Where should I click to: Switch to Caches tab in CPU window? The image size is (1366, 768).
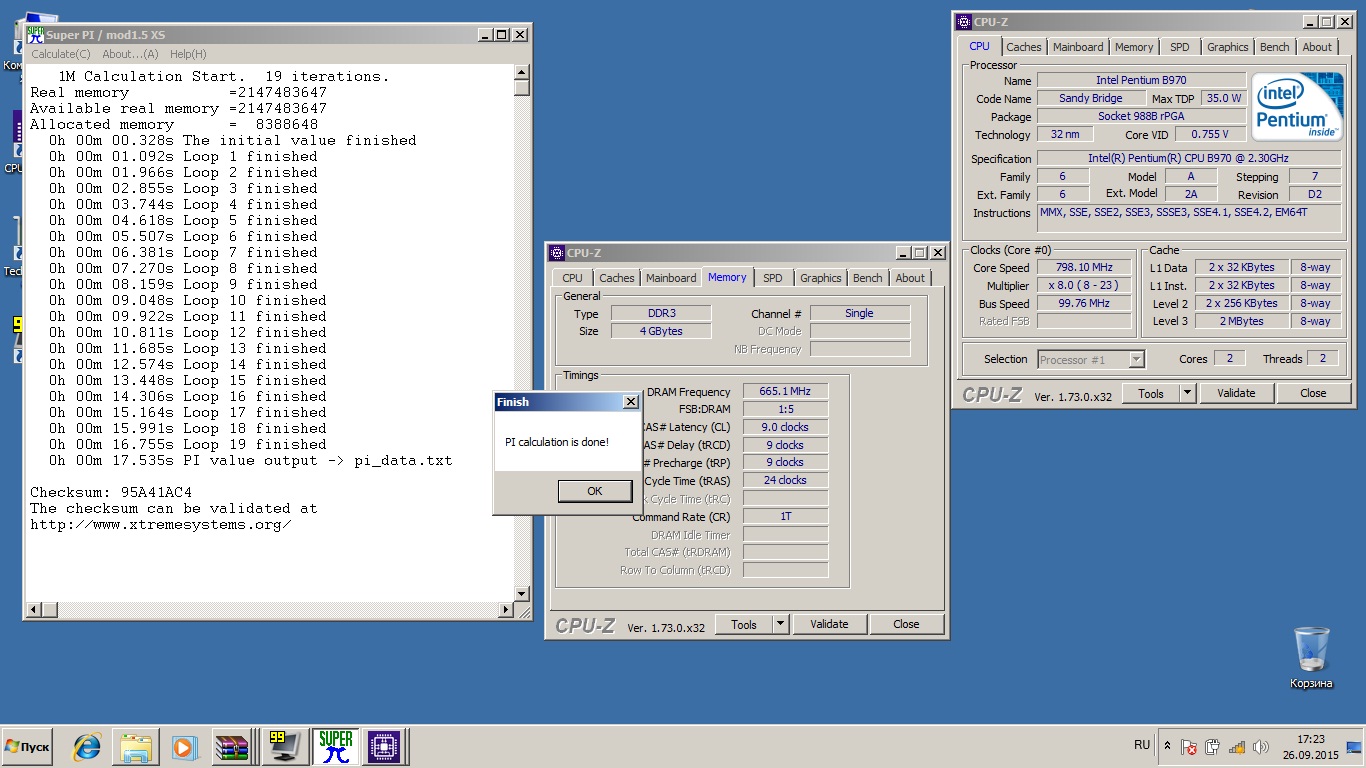coord(1024,47)
